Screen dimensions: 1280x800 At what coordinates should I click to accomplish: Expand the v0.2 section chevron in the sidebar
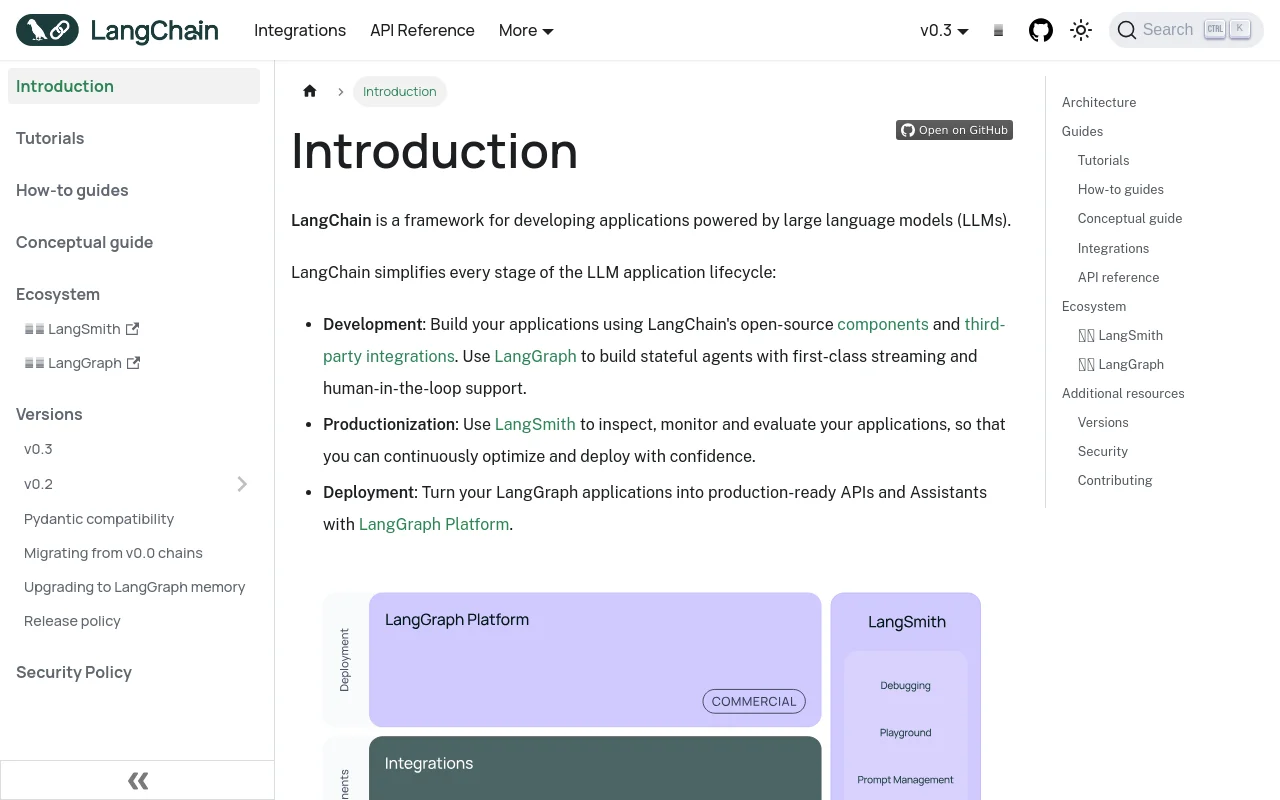pos(242,484)
